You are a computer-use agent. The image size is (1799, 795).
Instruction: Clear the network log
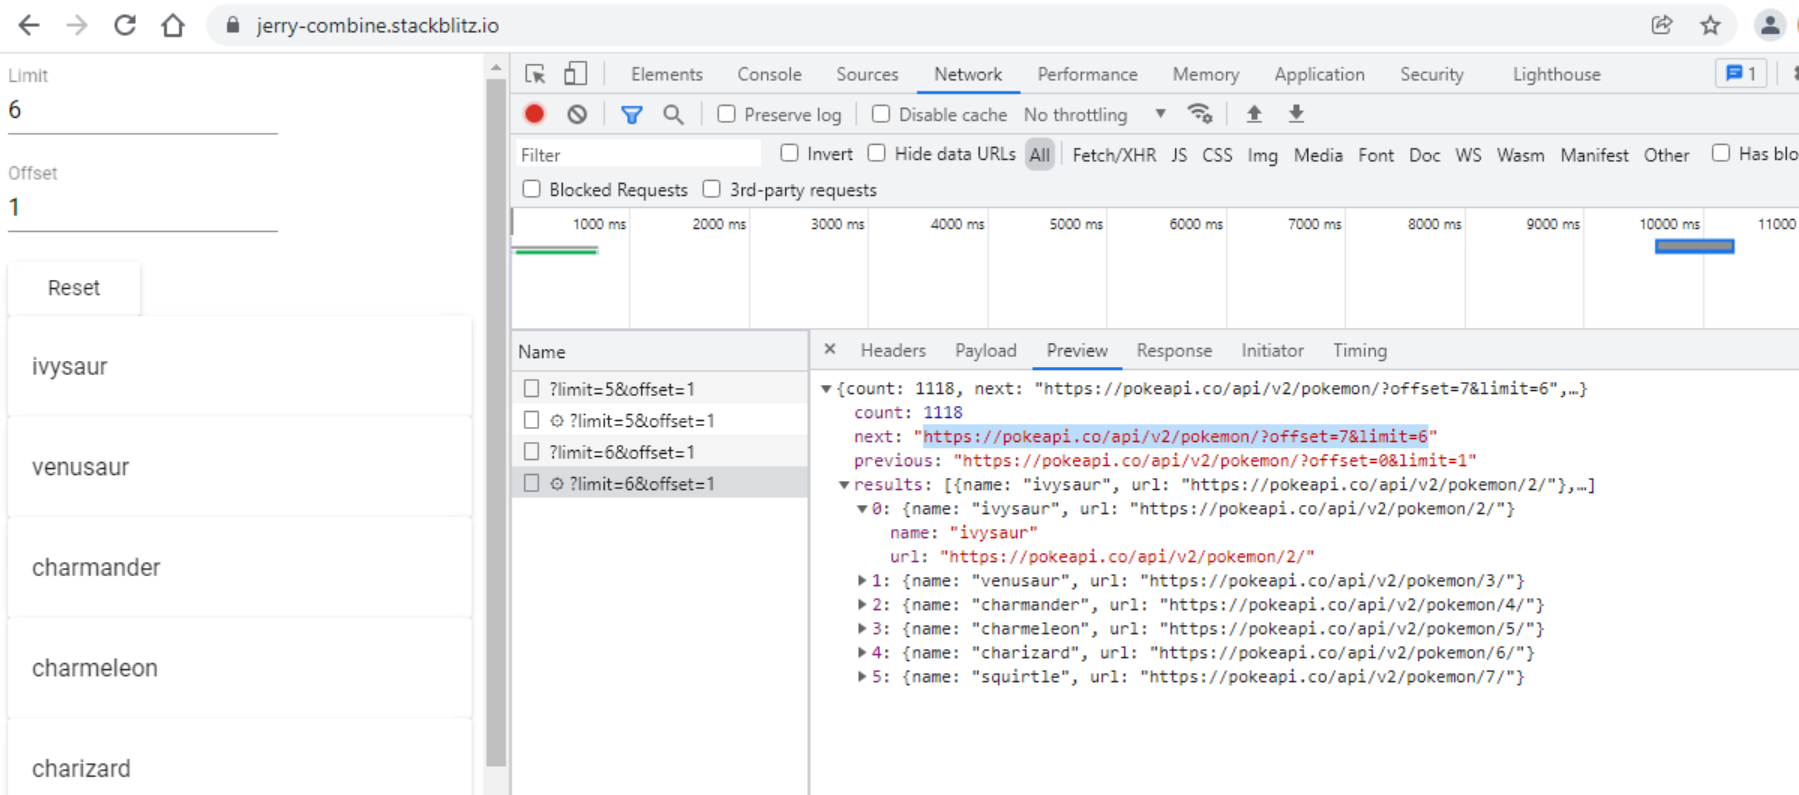[577, 114]
